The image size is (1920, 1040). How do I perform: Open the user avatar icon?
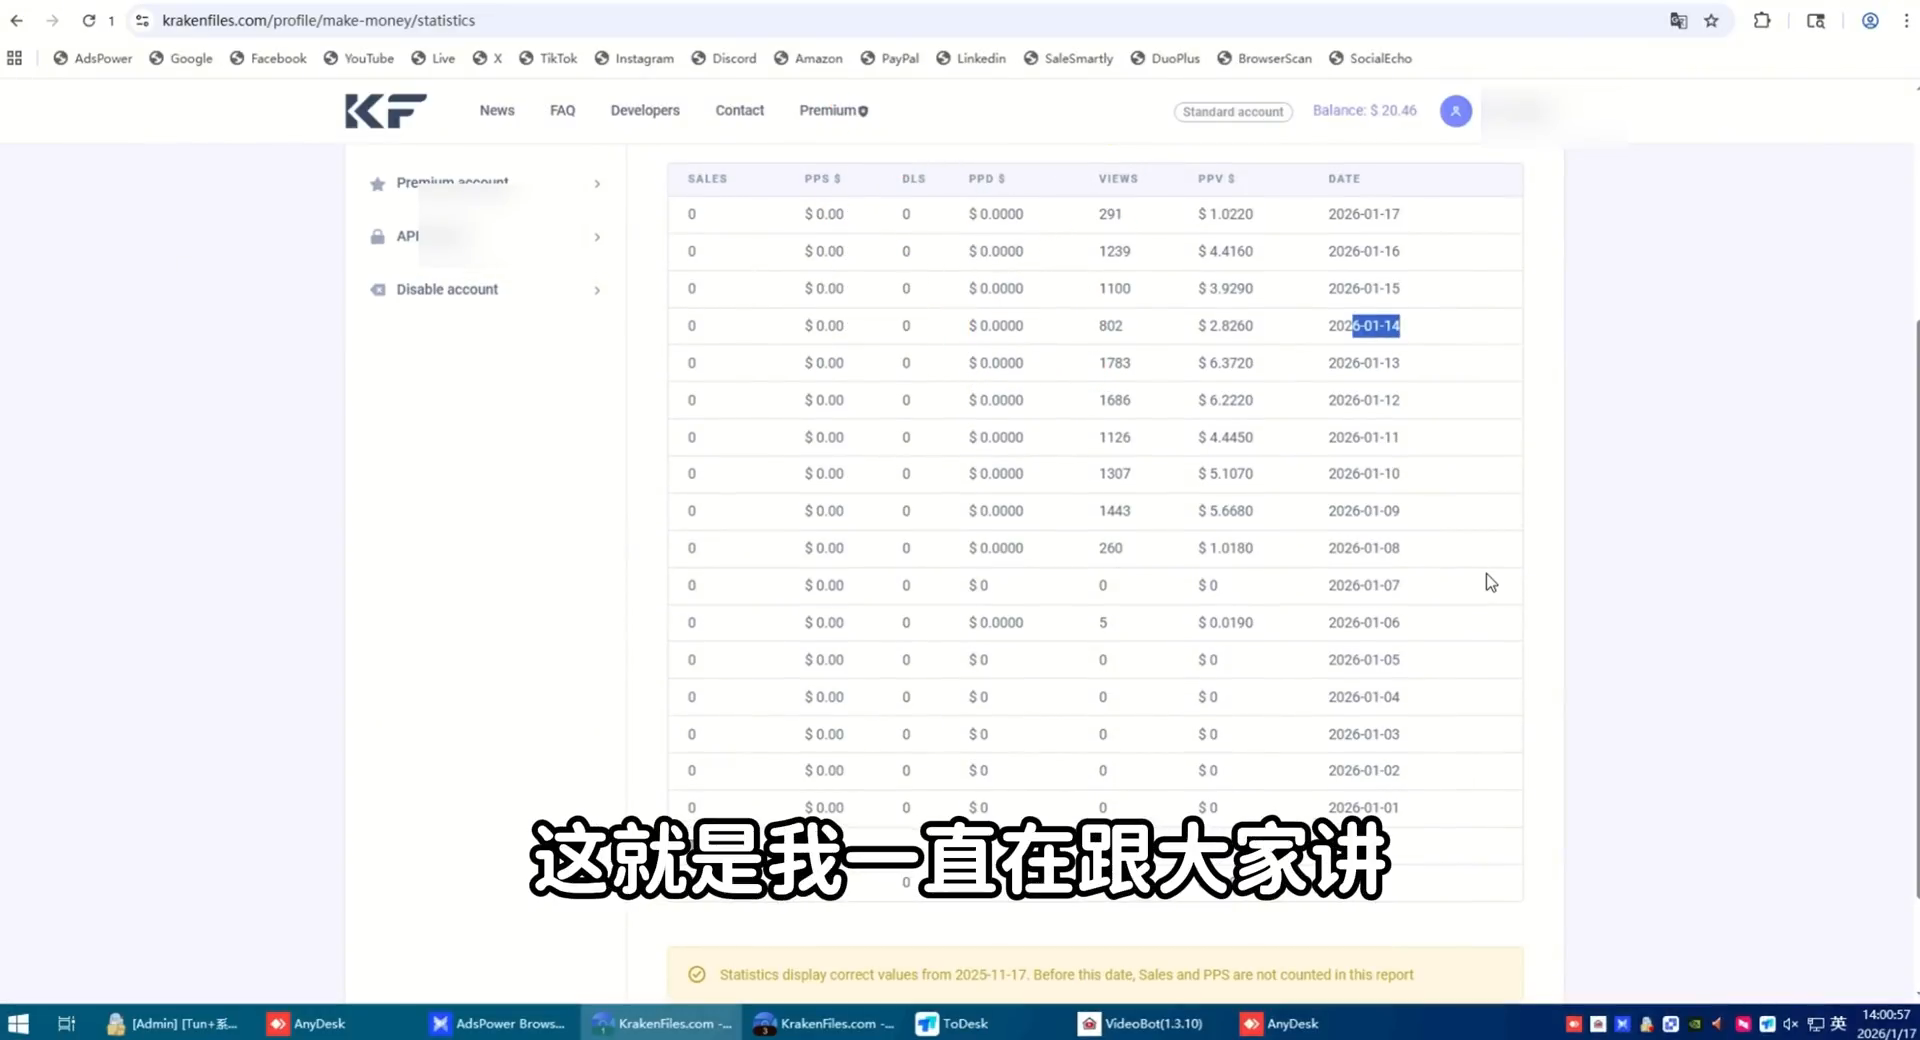click(x=1455, y=111)
